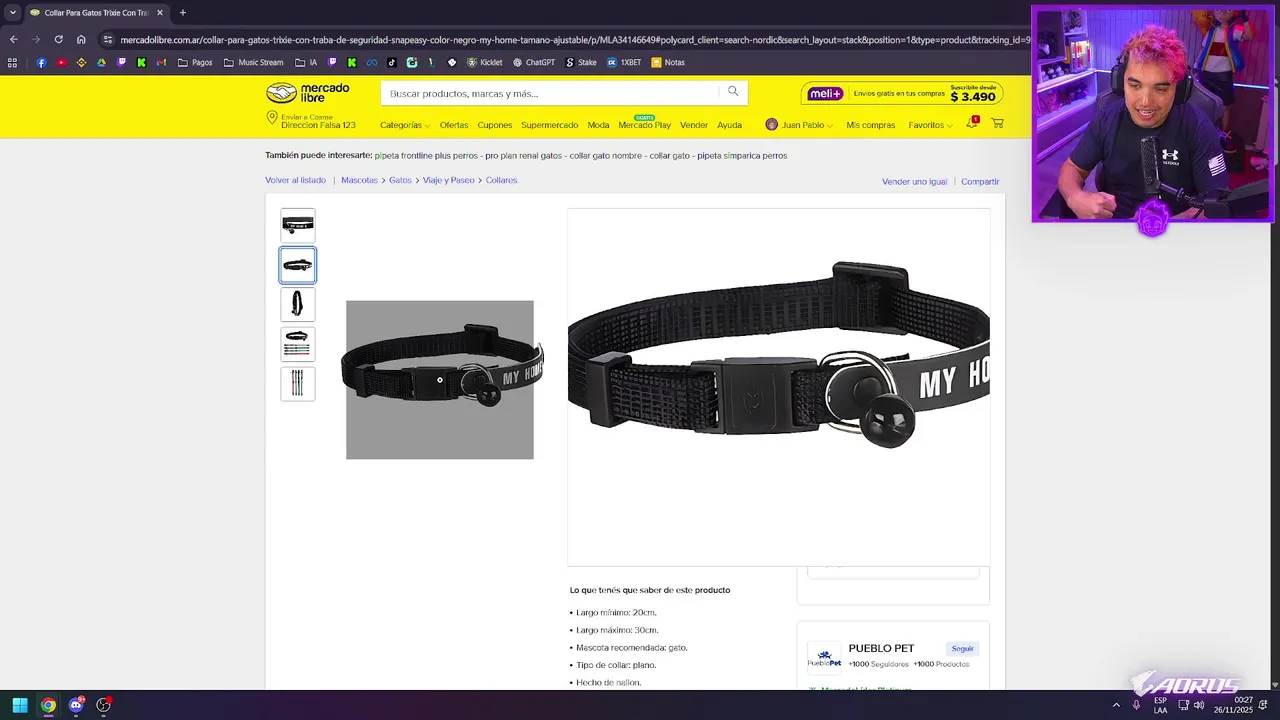Image resolution: width=1280 pixels, height=720 pixels.
Task: Open tab search dropdown arrow
Action: click(x=12, y=13)
